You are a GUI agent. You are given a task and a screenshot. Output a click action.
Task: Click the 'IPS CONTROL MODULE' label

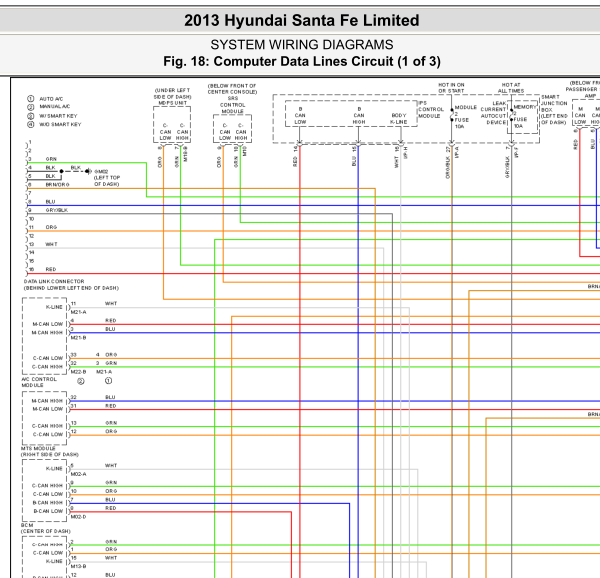[x=431, y=109]
